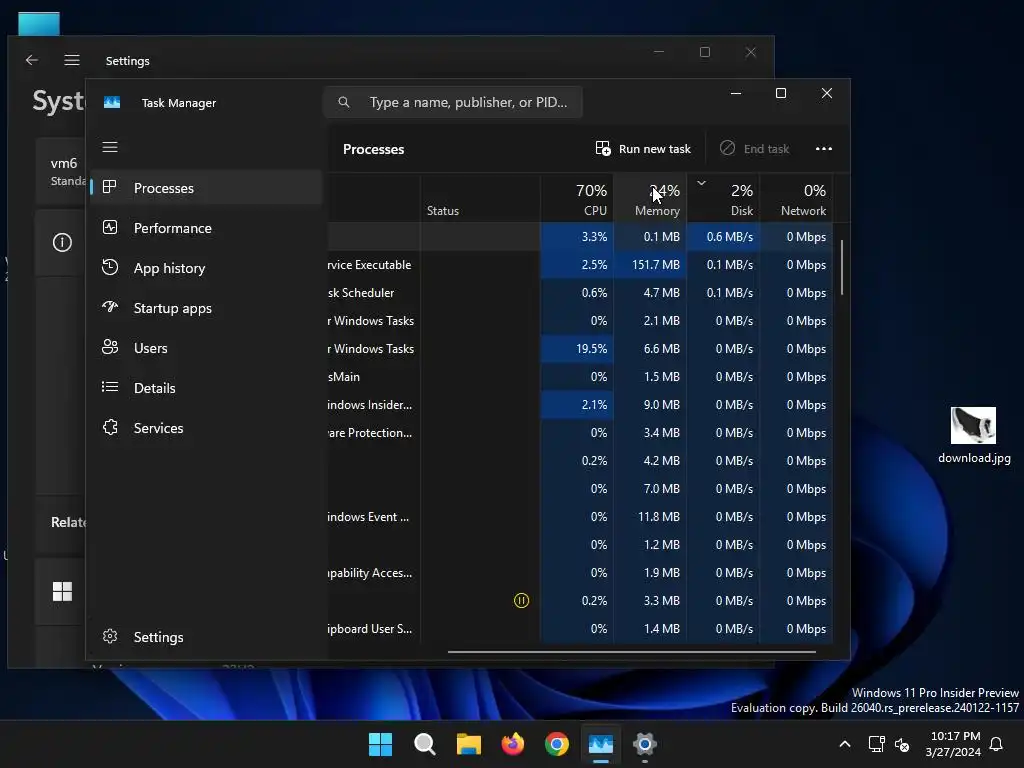The image size is (1024, 768).
Task: Select the 'pability Acces...' process row
Action: point(579,573)
